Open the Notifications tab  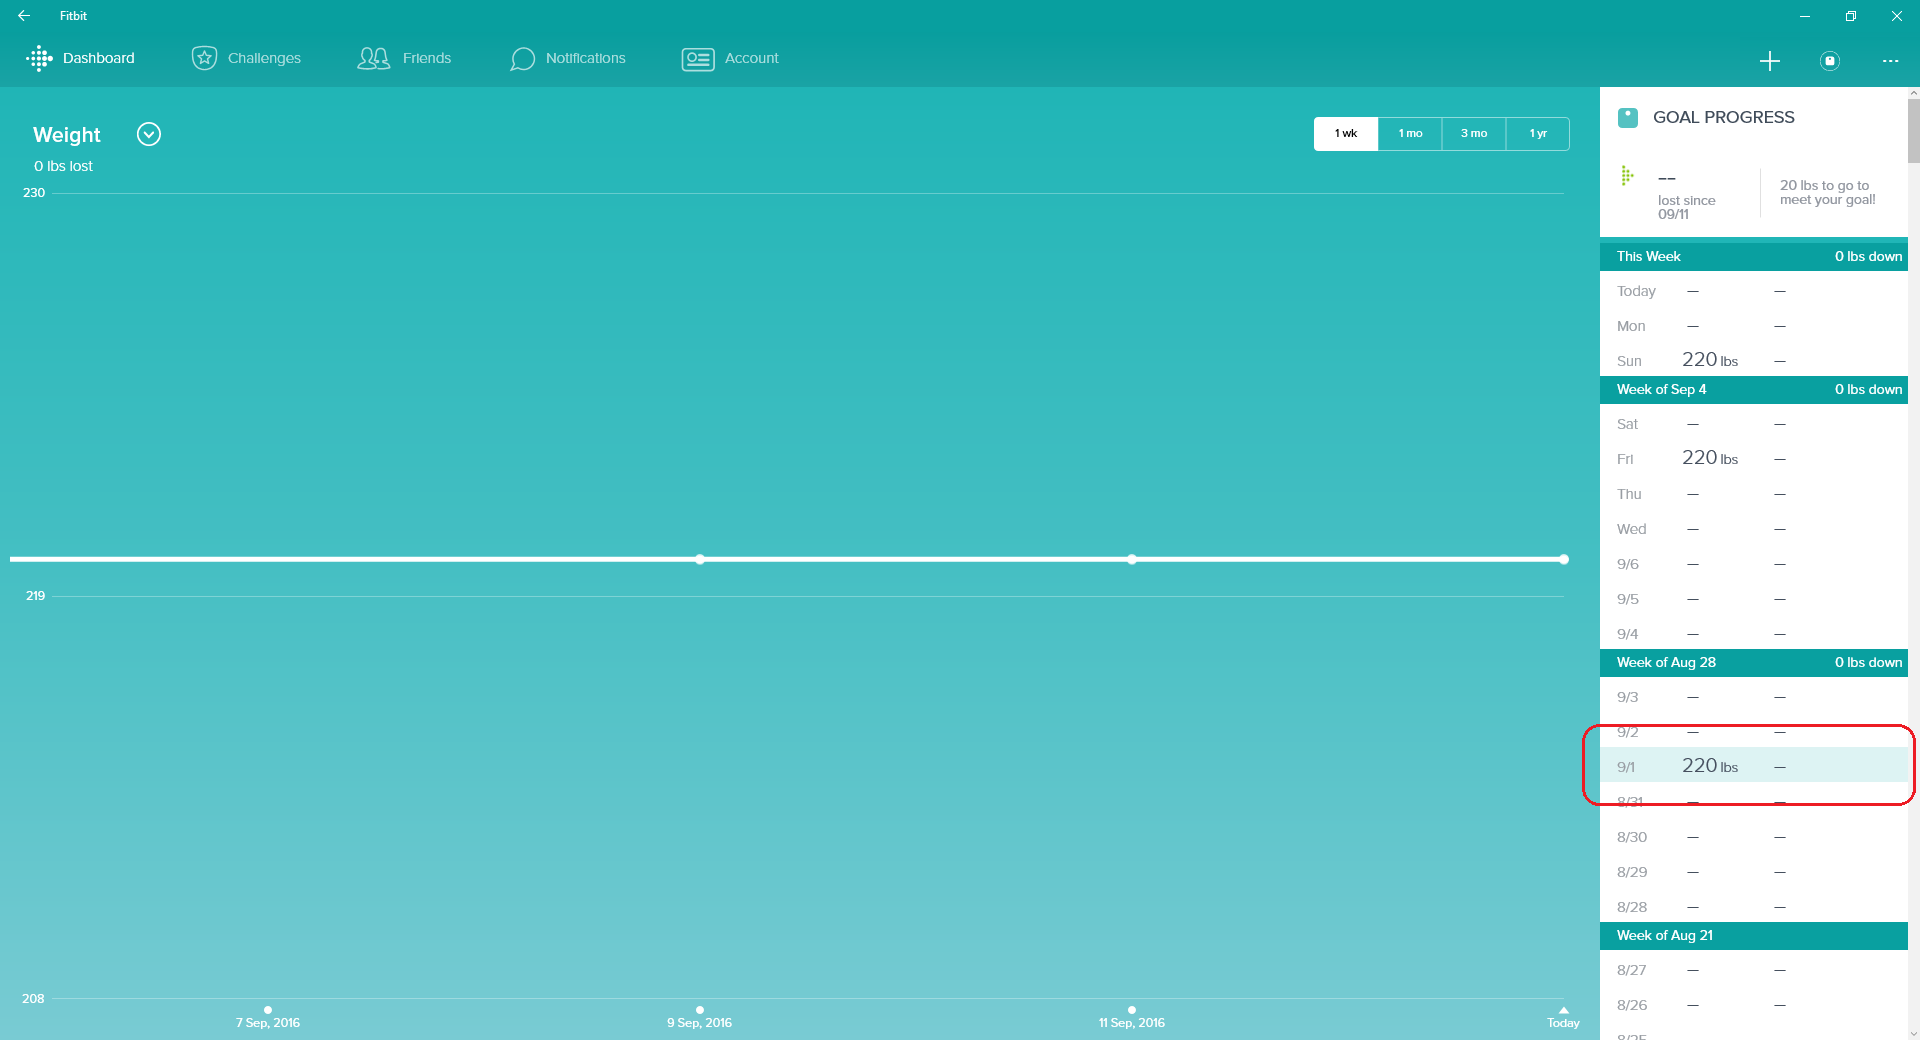coord(567,58)
